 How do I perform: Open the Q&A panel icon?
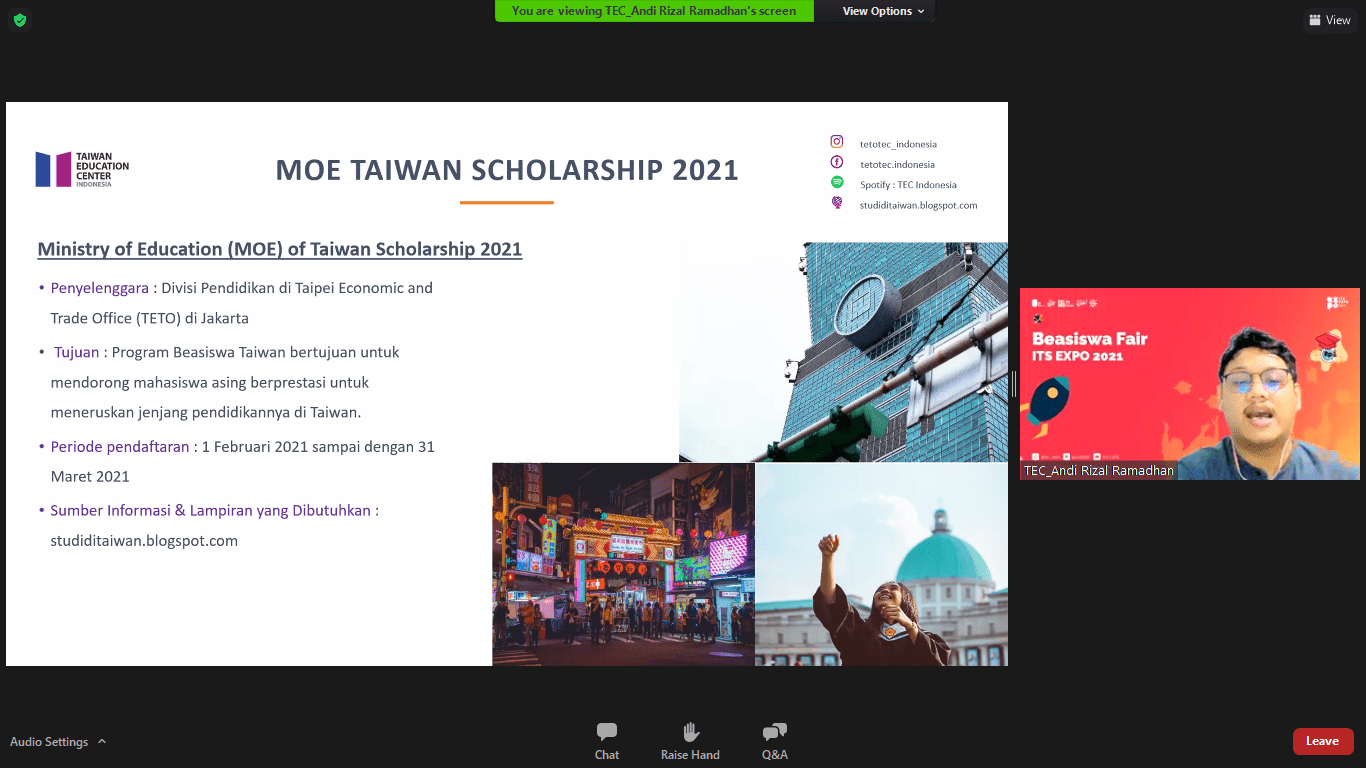click(x=774, y=732)
